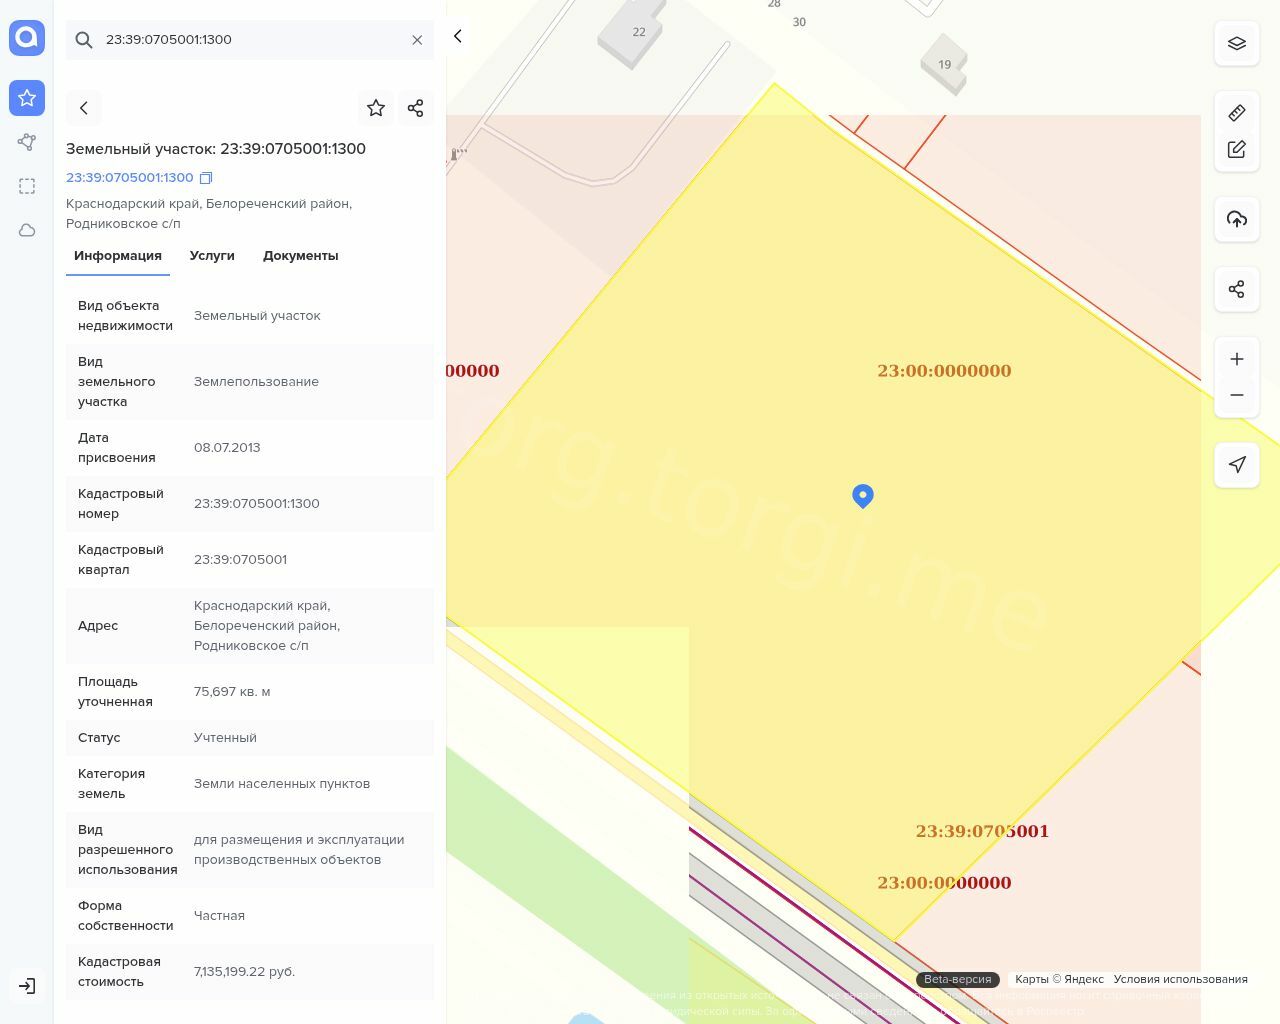Viewport: 1280px width, 1024px height.
Task: Select the area selection tool in sidebar
Action: 27,186
